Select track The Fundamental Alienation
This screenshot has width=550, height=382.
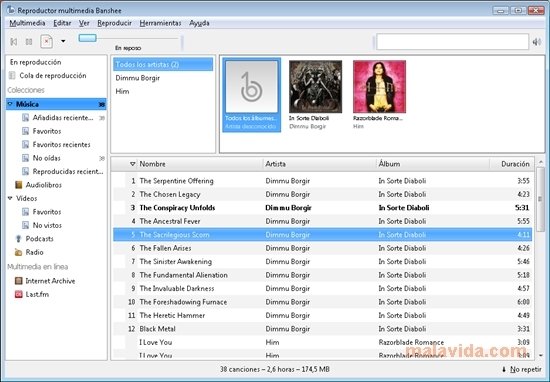click(x=322, y=275)
